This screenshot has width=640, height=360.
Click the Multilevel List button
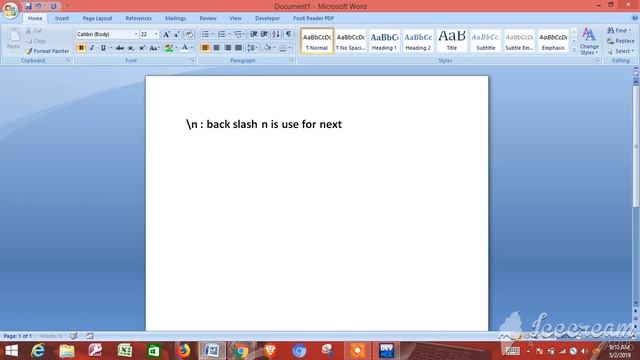pyautogui.click(x=238, y=34)
